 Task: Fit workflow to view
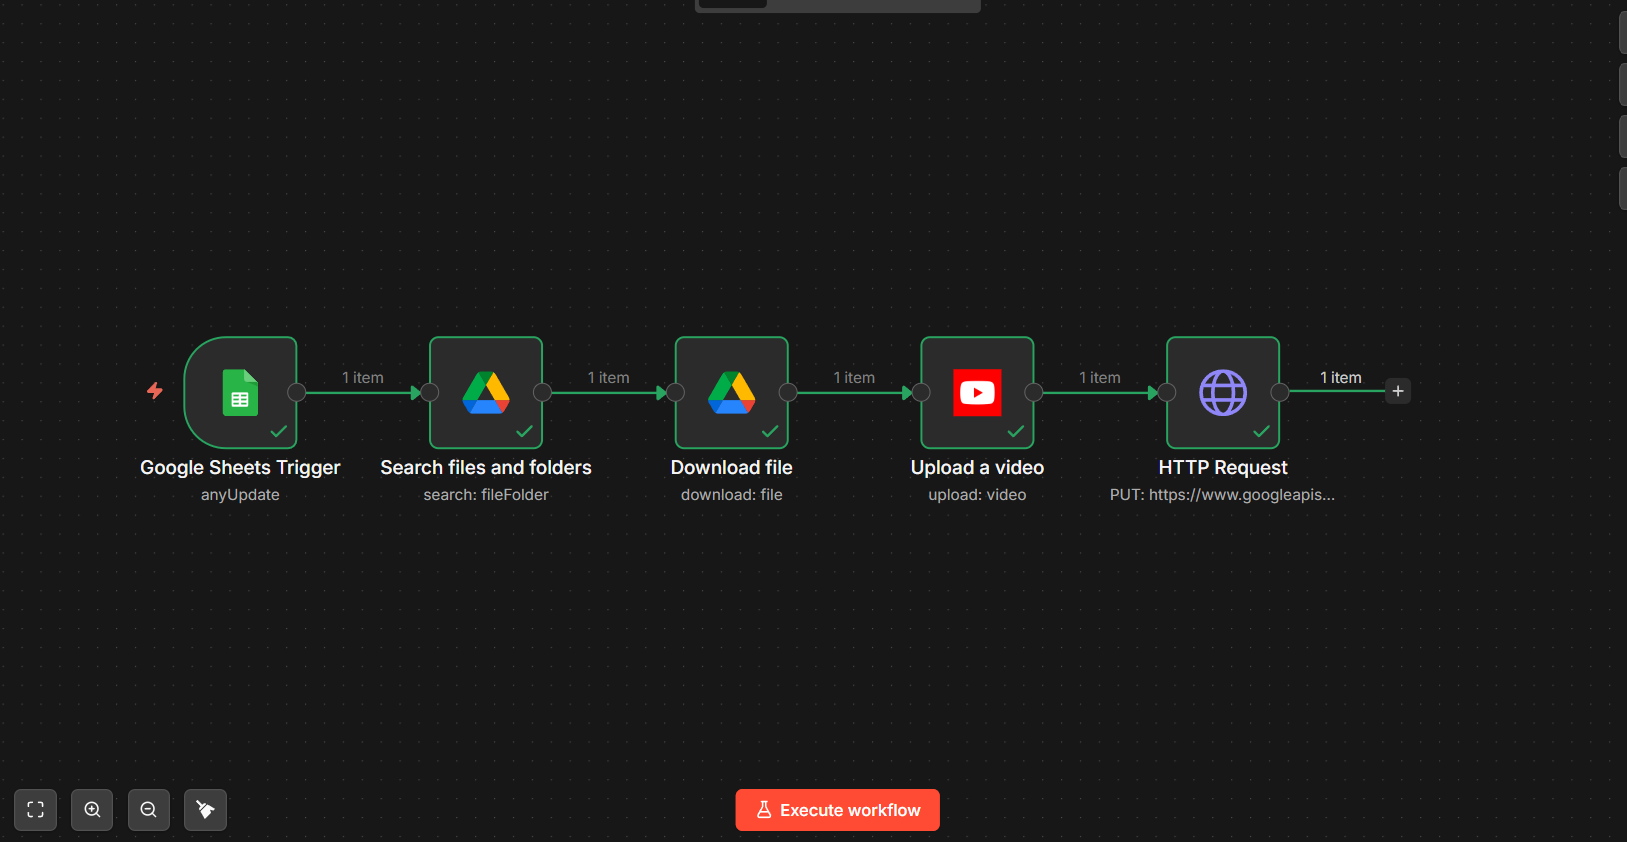point(36,810)
